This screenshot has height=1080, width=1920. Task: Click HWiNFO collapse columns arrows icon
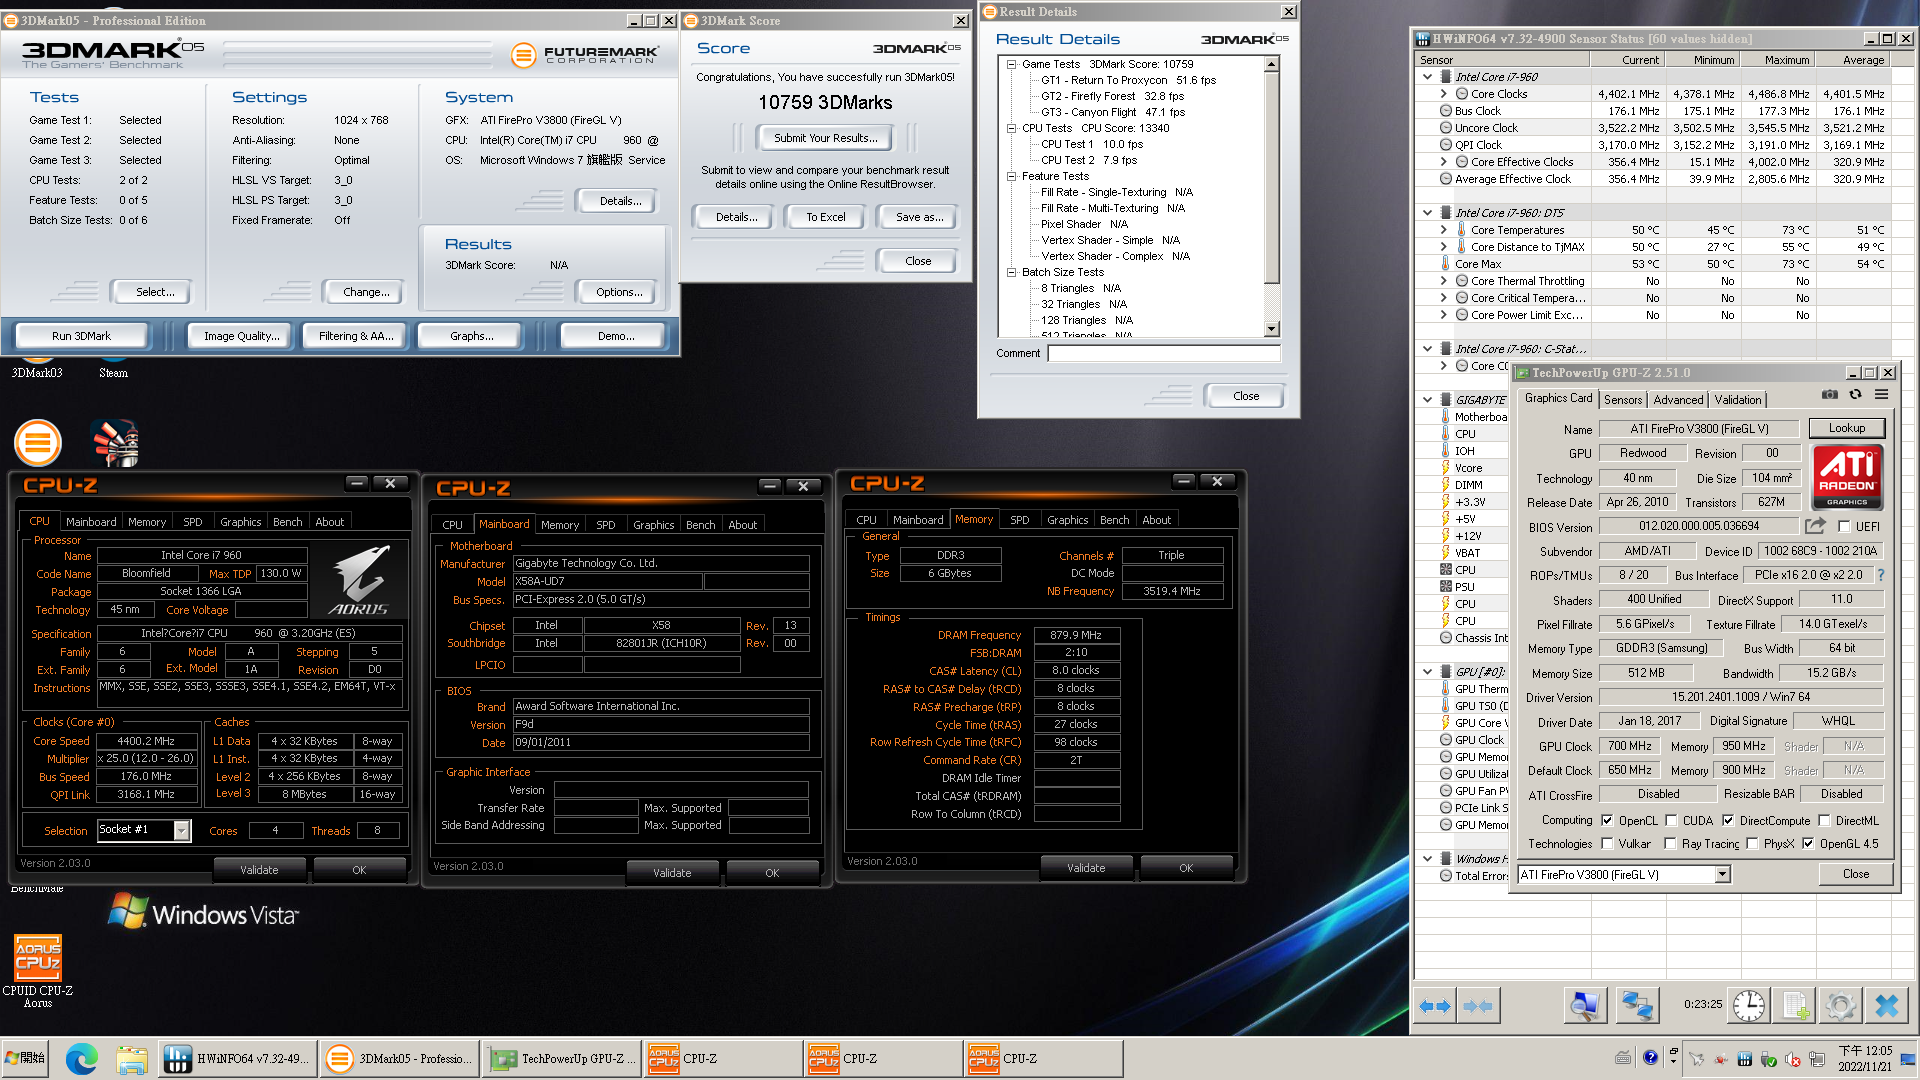pos(1478,1006)
